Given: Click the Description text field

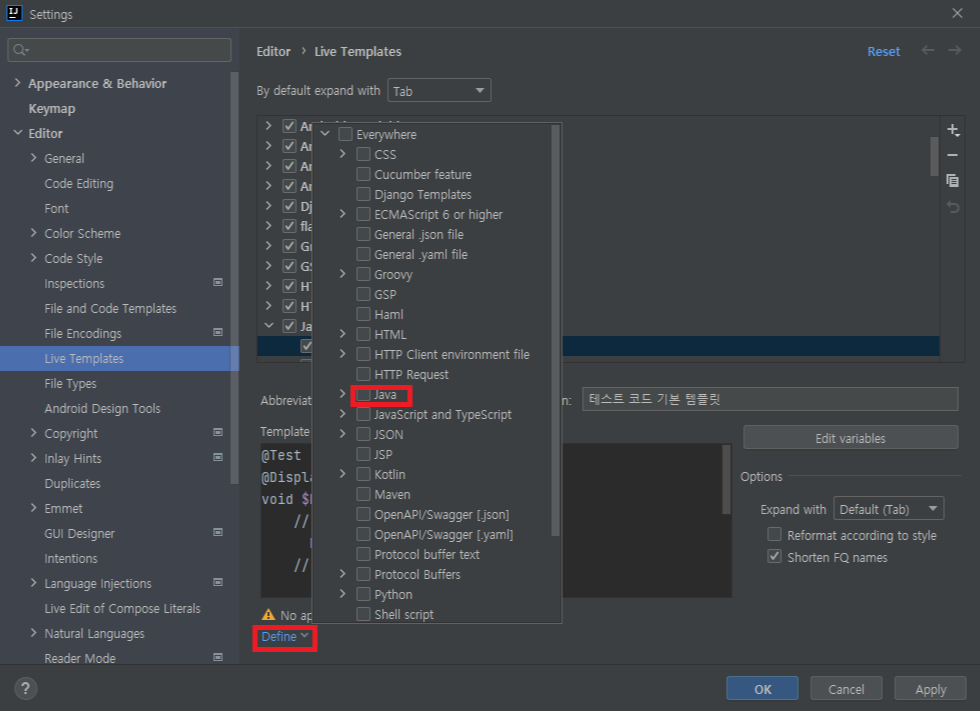Looking at the screenshot, I should click(769, 399).
